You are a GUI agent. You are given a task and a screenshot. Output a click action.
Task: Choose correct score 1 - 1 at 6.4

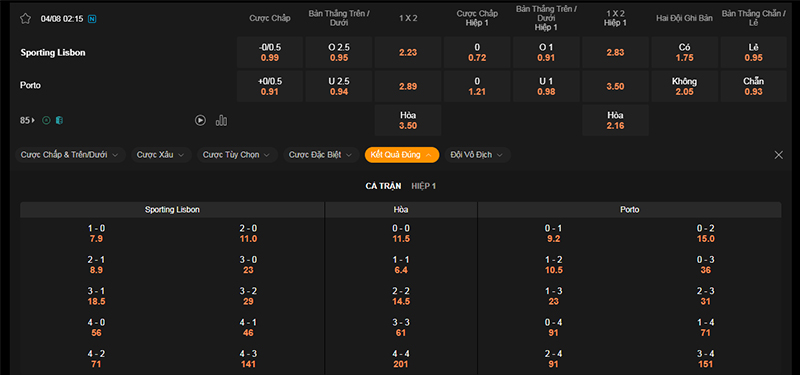(x=401, y=265)
